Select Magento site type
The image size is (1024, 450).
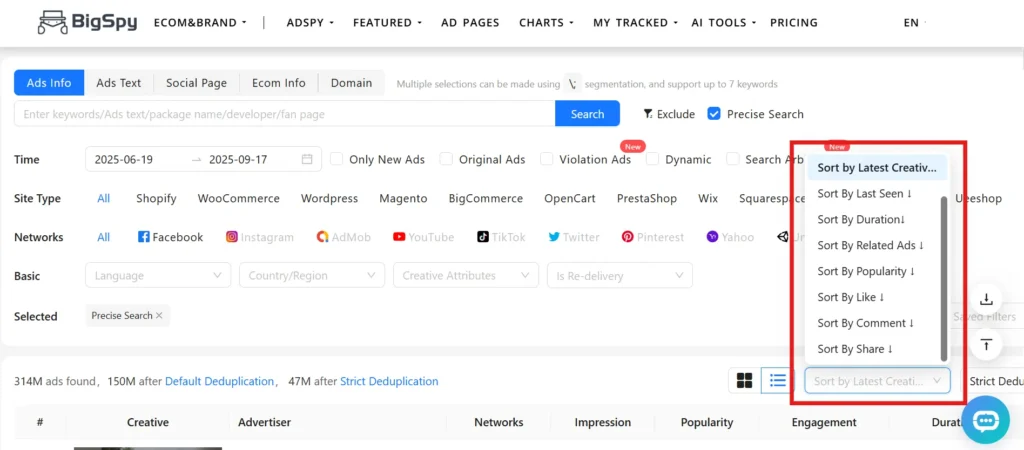[403, 199]
